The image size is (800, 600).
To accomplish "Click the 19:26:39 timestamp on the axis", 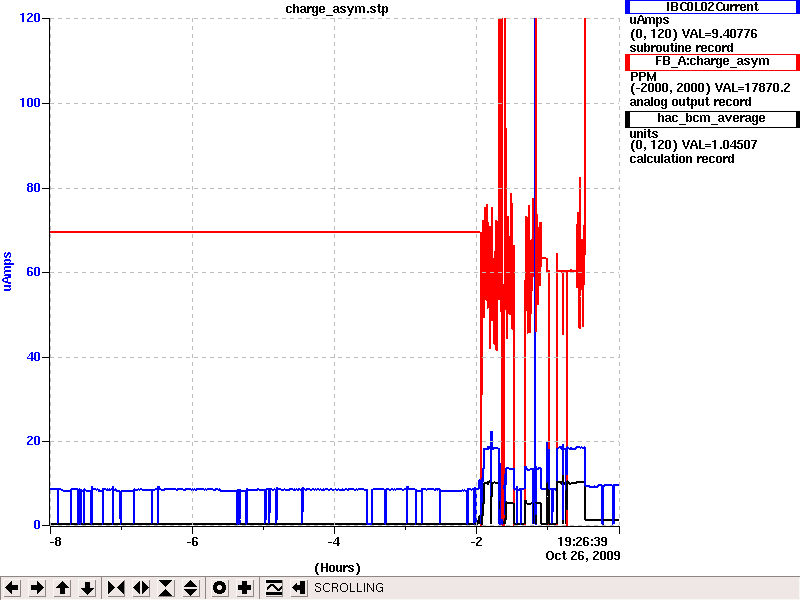I will (582, 541).
